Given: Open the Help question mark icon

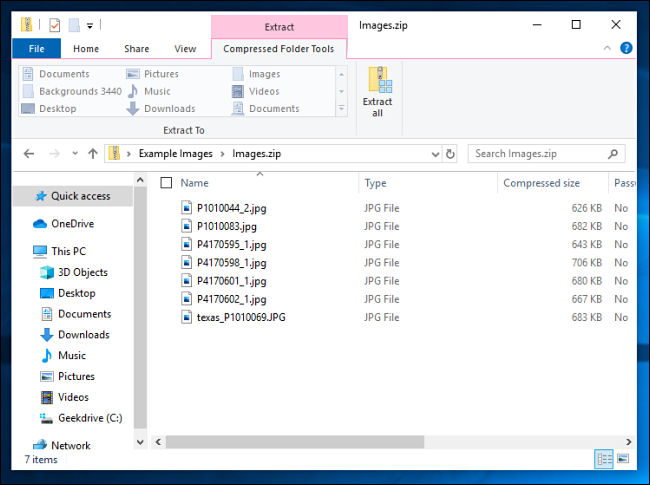Looking at the screenshot, I should [x=626, y=48].
